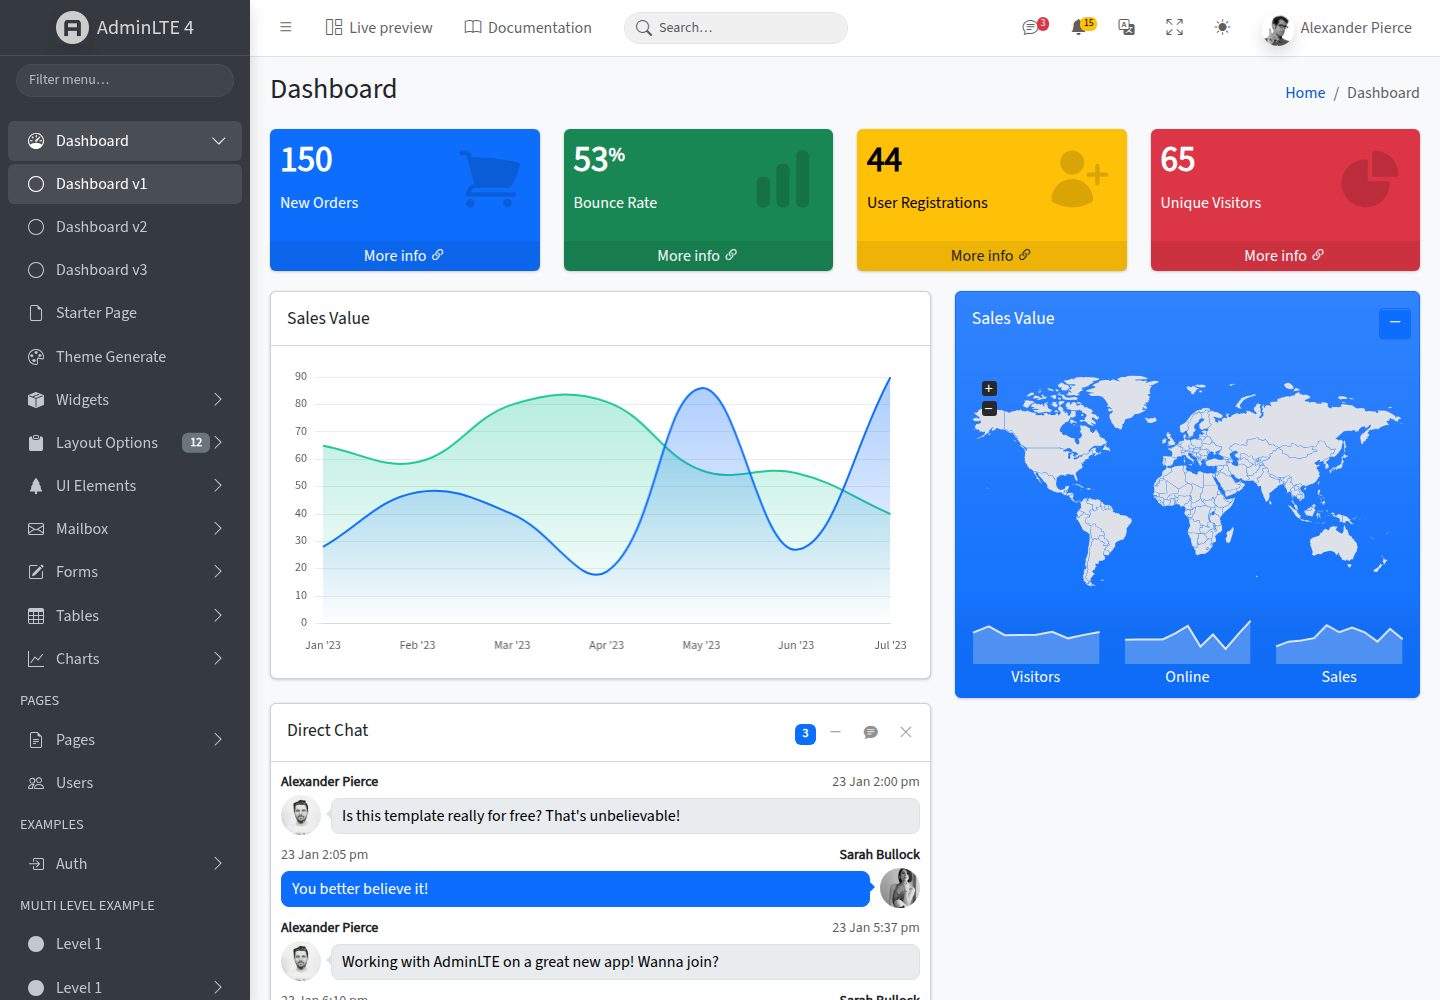Click the AdminLTE 4 logo
The height and width of the screenshot is (1000, 1440).
125,27
